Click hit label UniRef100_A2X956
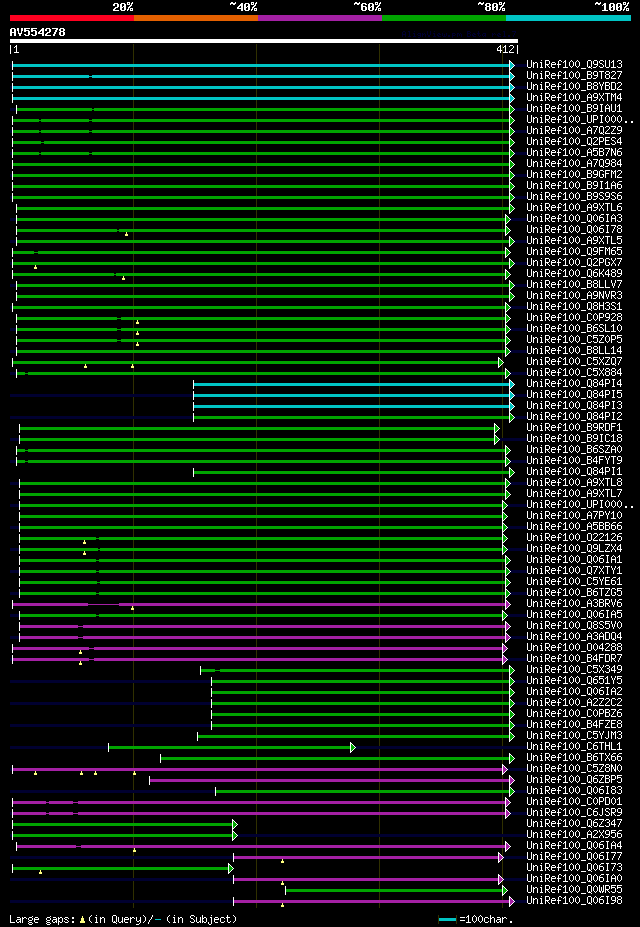The height and width of the screenshot is (927, 640). 574,835
